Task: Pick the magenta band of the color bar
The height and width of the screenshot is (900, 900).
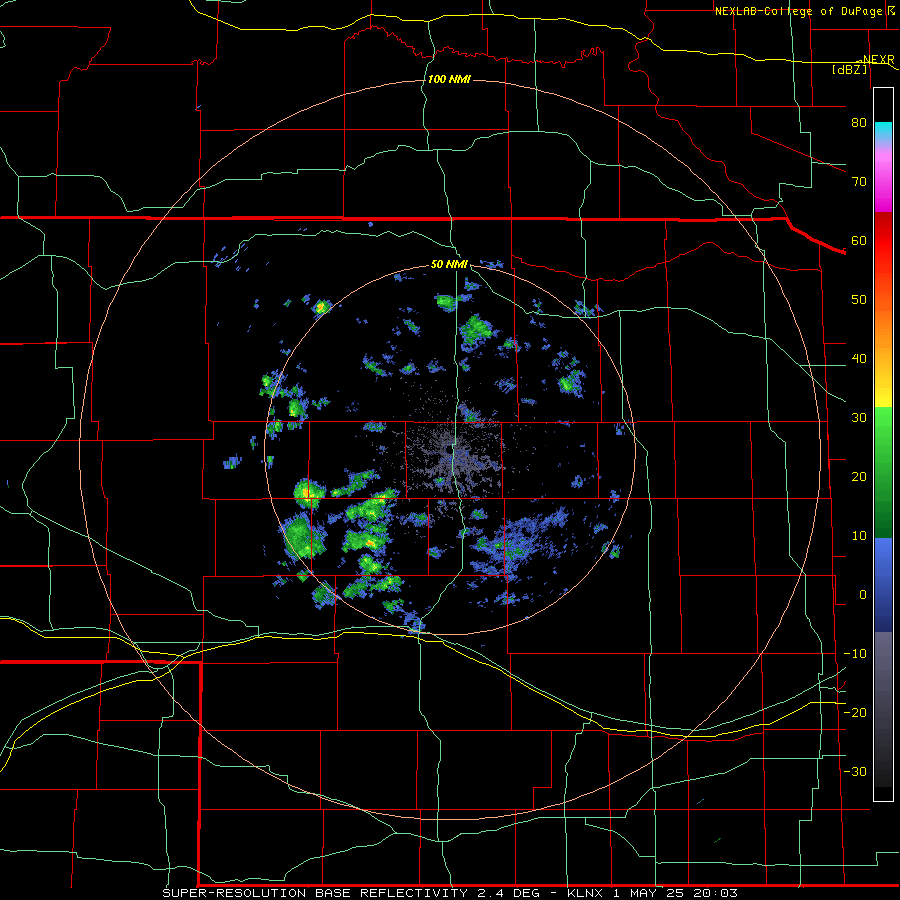Action: (x=883, y=181)
